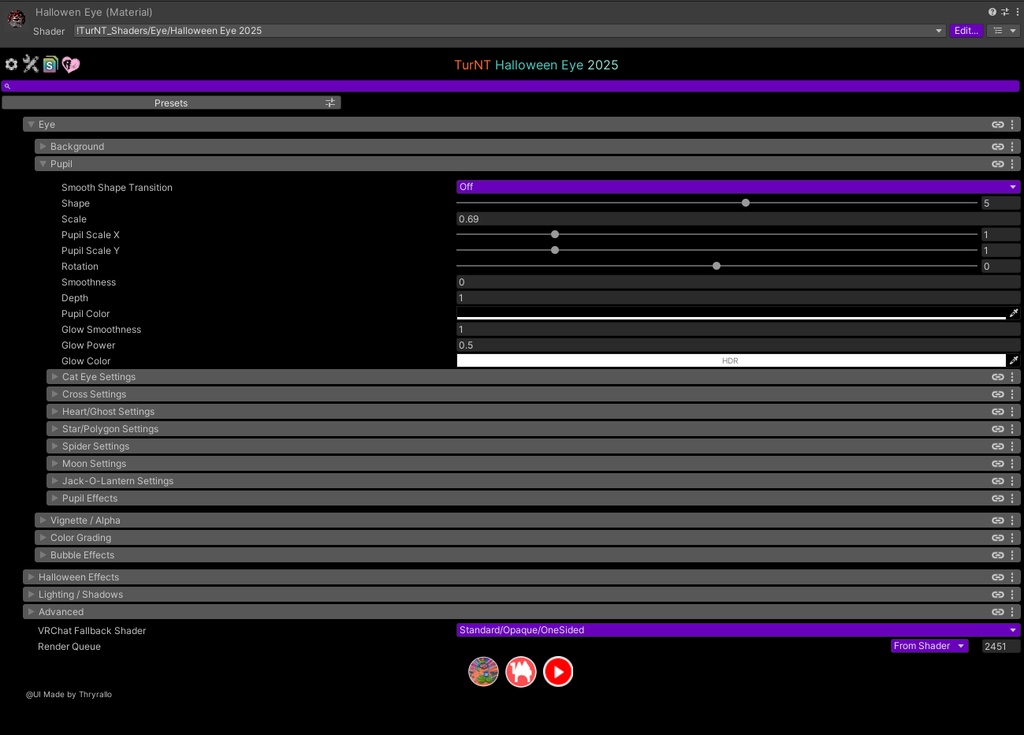Pick Pupil Color with eyedropper
The height and width of the screenshot is (735, 1024).
pos(1014,314)
